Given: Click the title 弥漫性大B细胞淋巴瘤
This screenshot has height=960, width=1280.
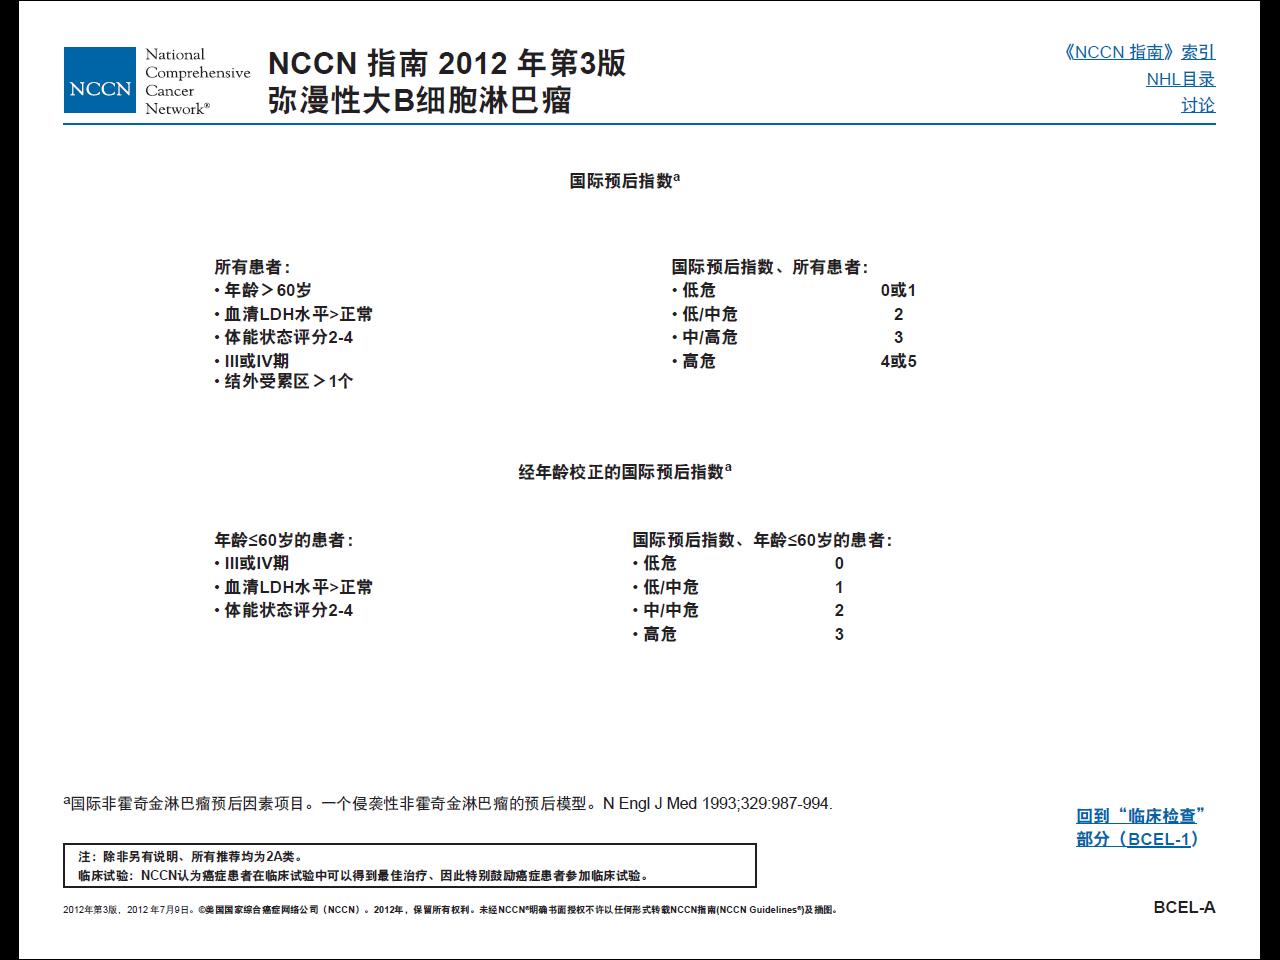Looking at the screenshot, I should (420, 101).
